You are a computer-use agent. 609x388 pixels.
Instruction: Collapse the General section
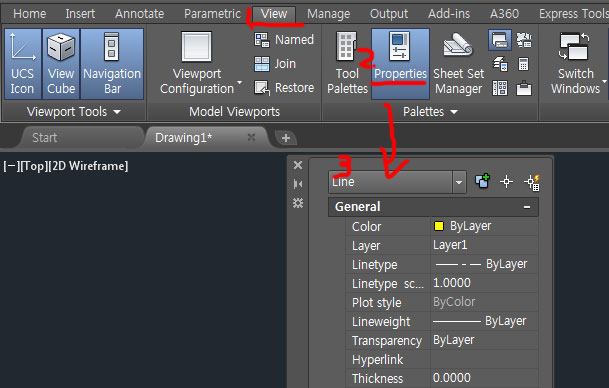527,207
